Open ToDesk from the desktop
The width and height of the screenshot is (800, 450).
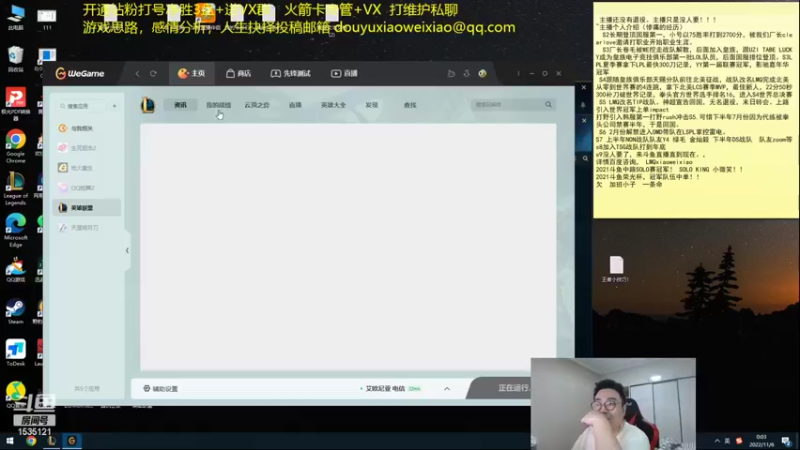[x=15, y=353]
